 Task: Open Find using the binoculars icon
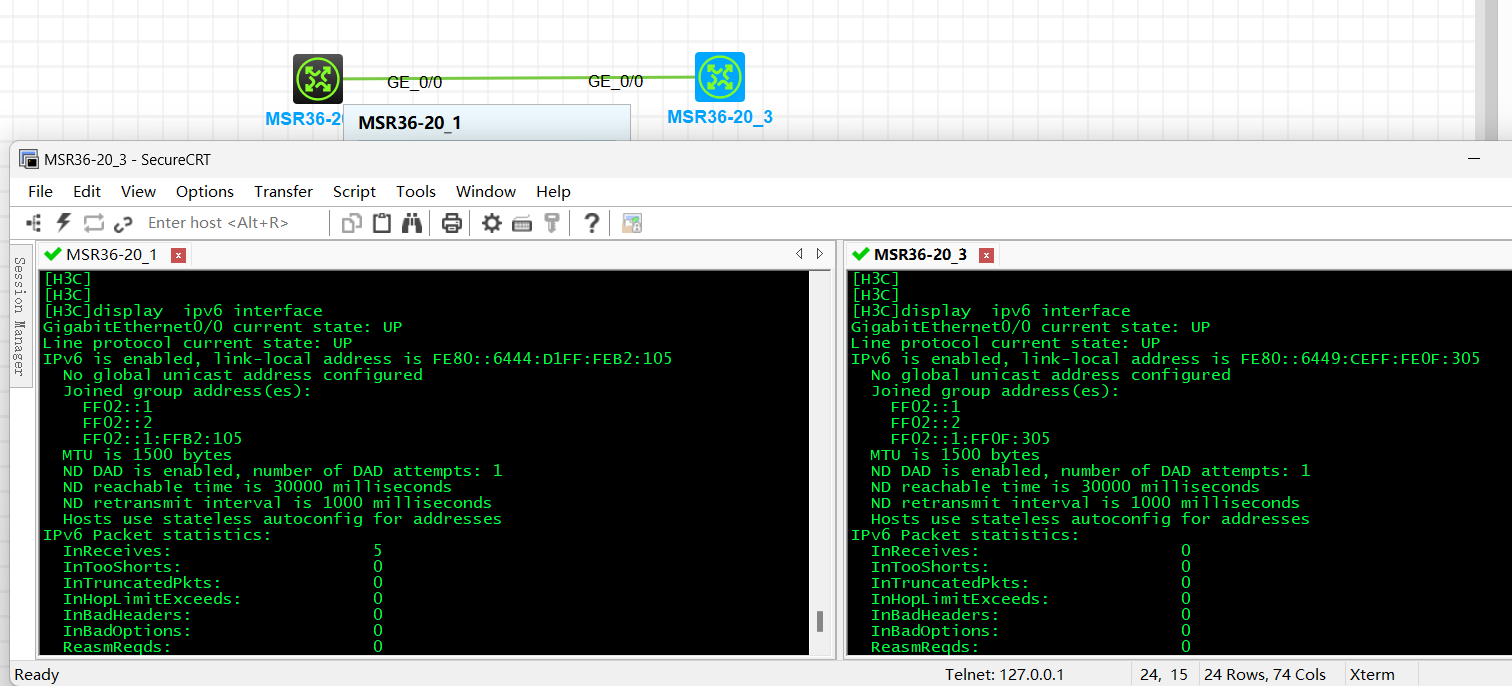(412, 223)
